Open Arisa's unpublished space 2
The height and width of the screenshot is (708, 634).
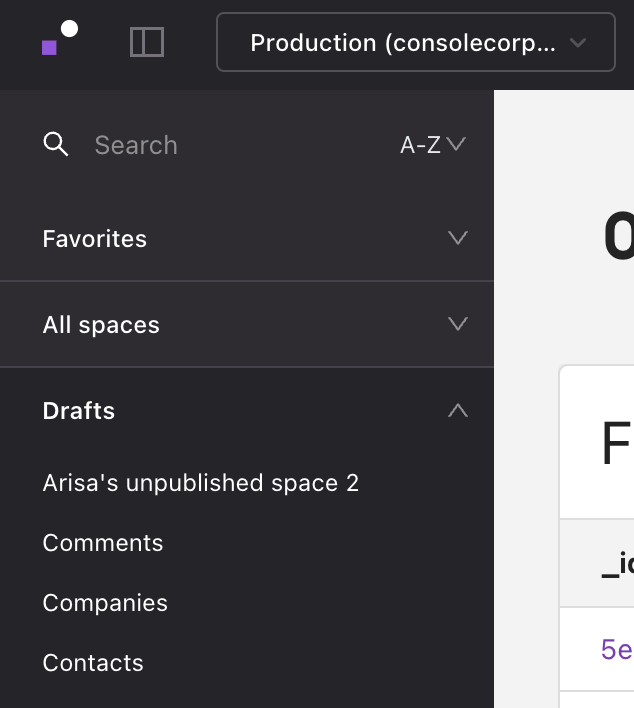click(201, 483)
